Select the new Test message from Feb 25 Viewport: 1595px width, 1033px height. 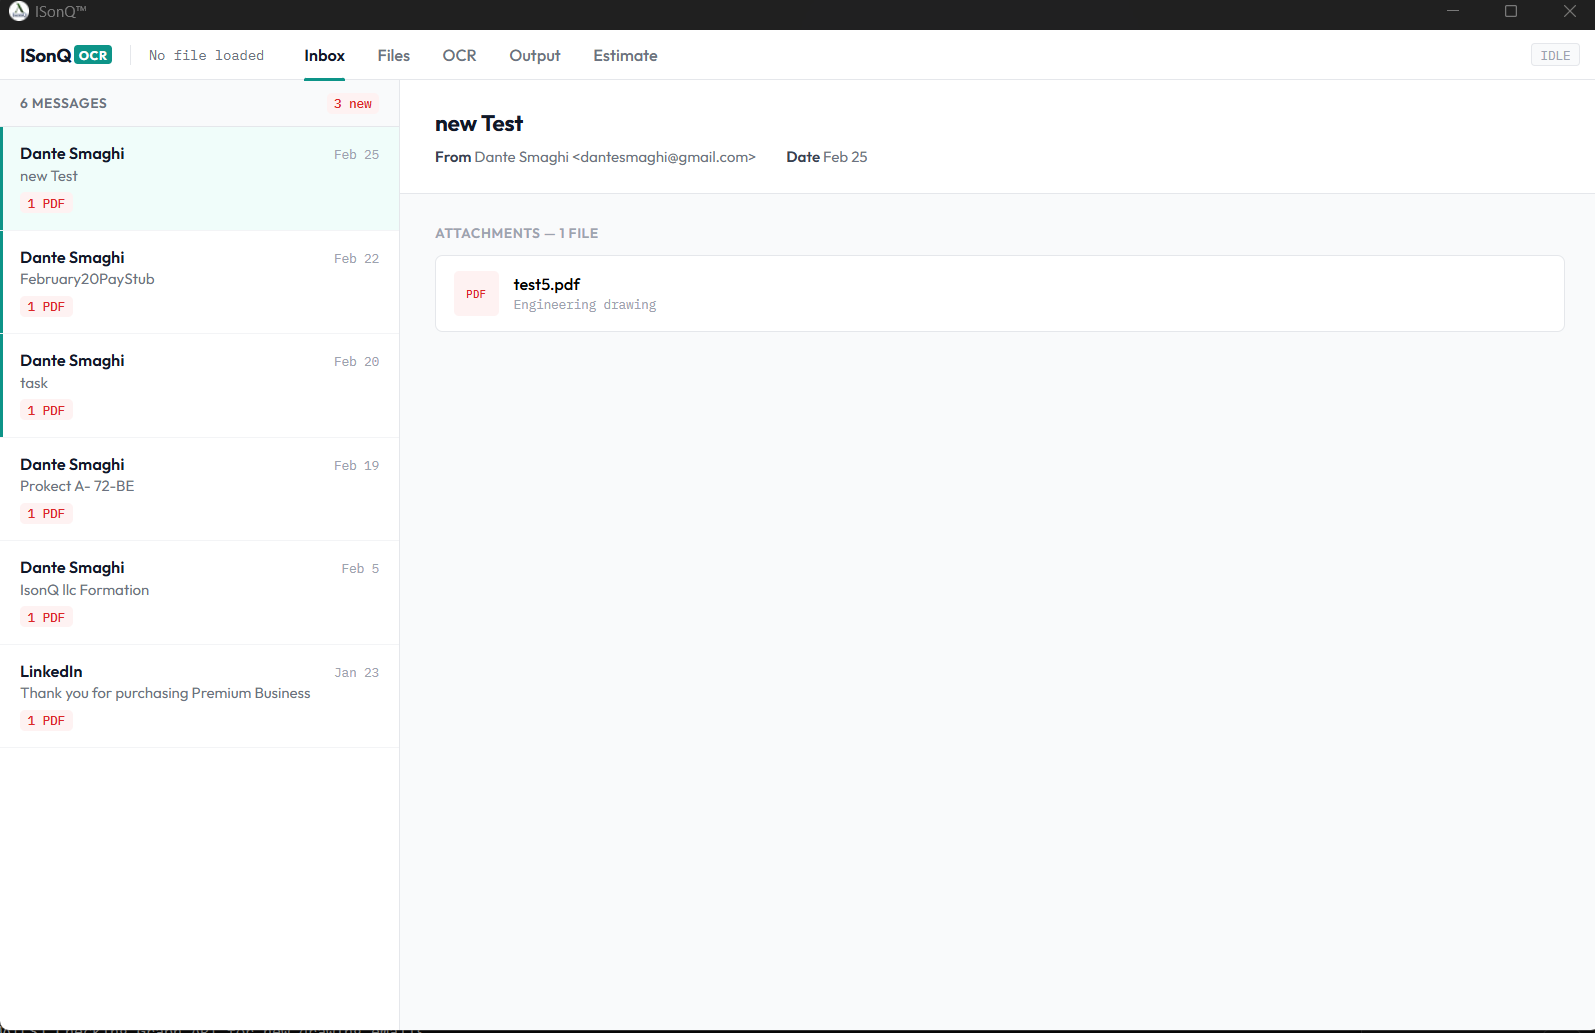click(200, 179)
